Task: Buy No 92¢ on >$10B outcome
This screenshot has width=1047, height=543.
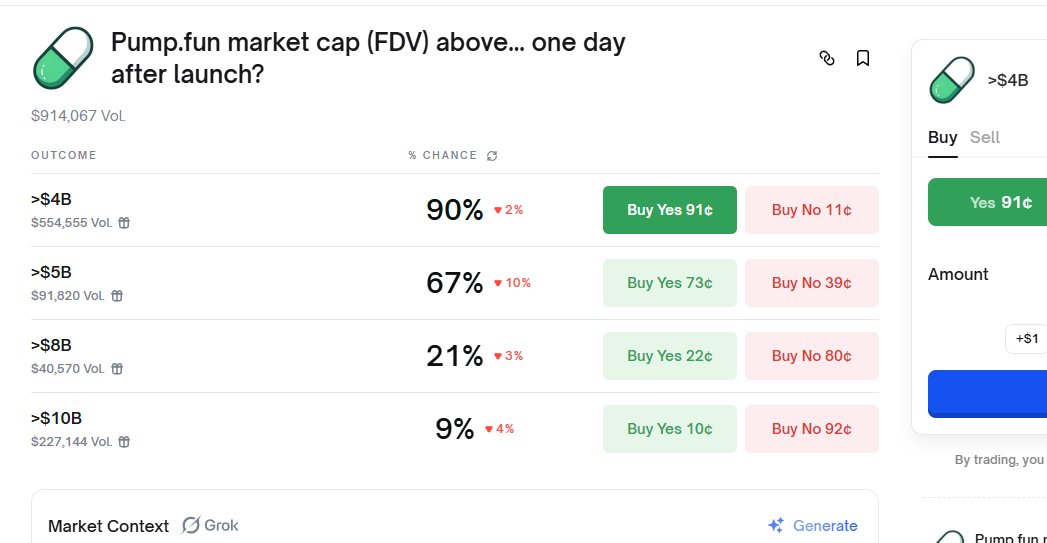Action: point(812,429)
